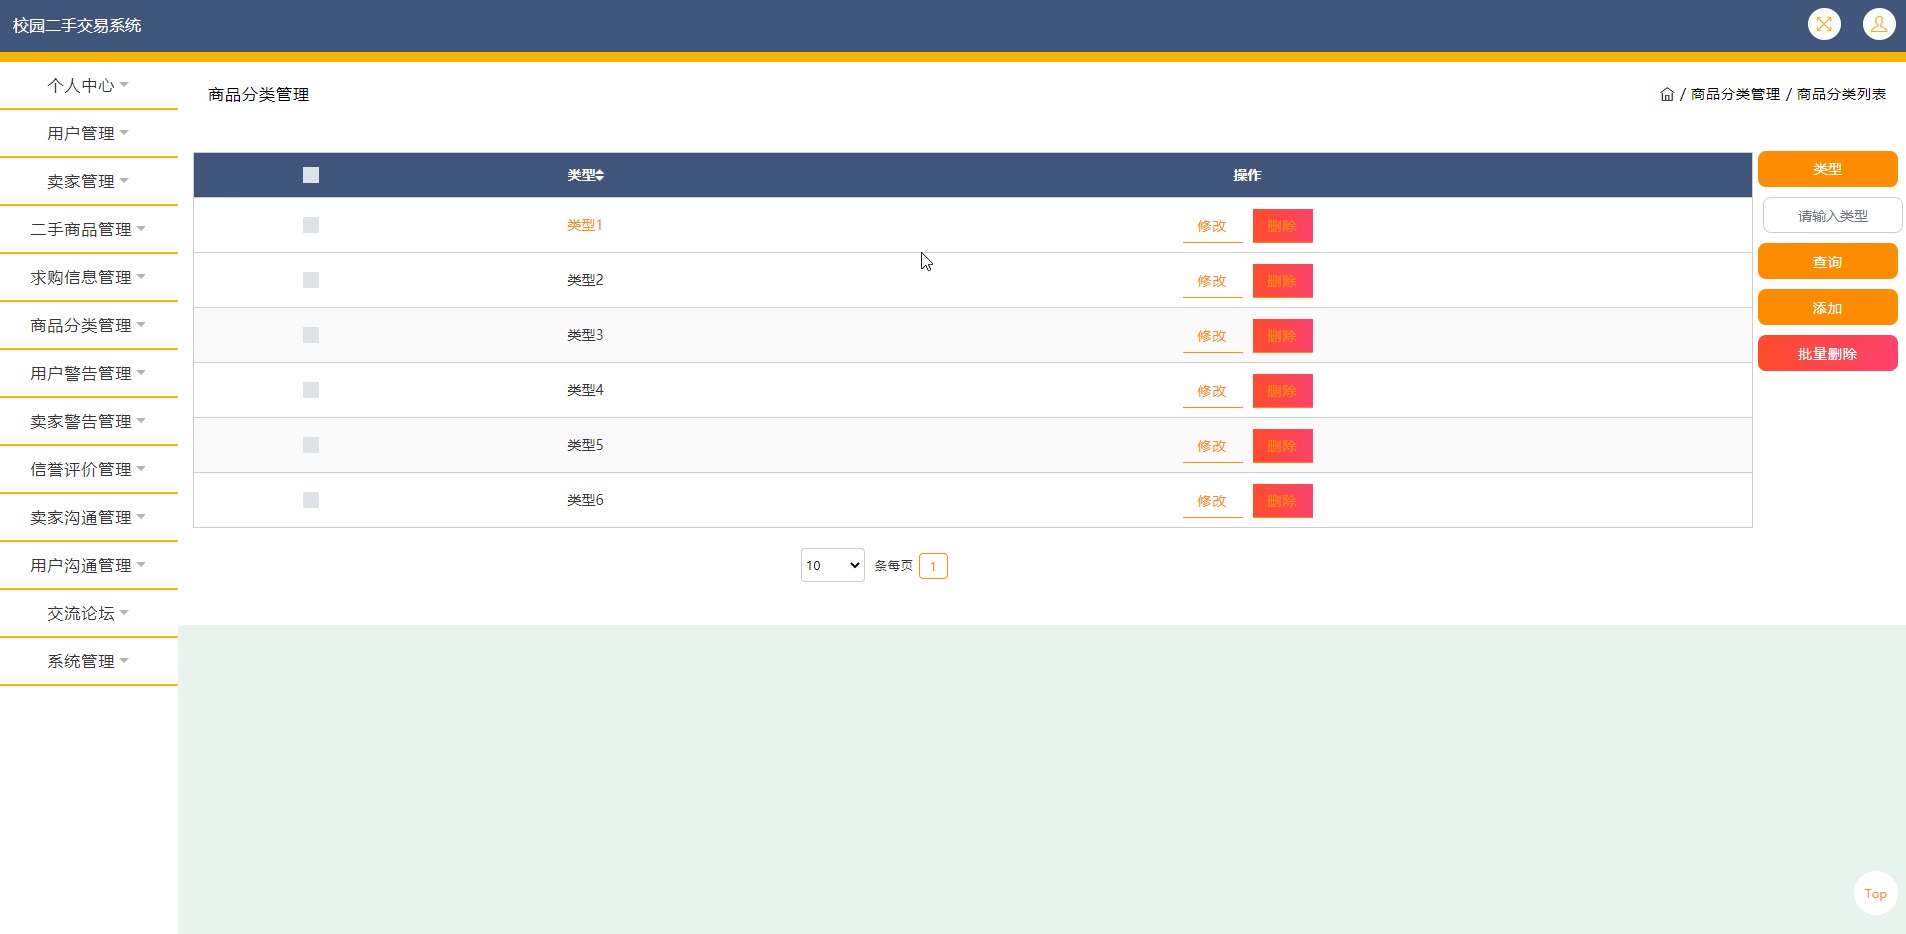Open the 信誉评价管理 menu item
This screenshot has height=934, width=1906.
click(x=88, y=469)
